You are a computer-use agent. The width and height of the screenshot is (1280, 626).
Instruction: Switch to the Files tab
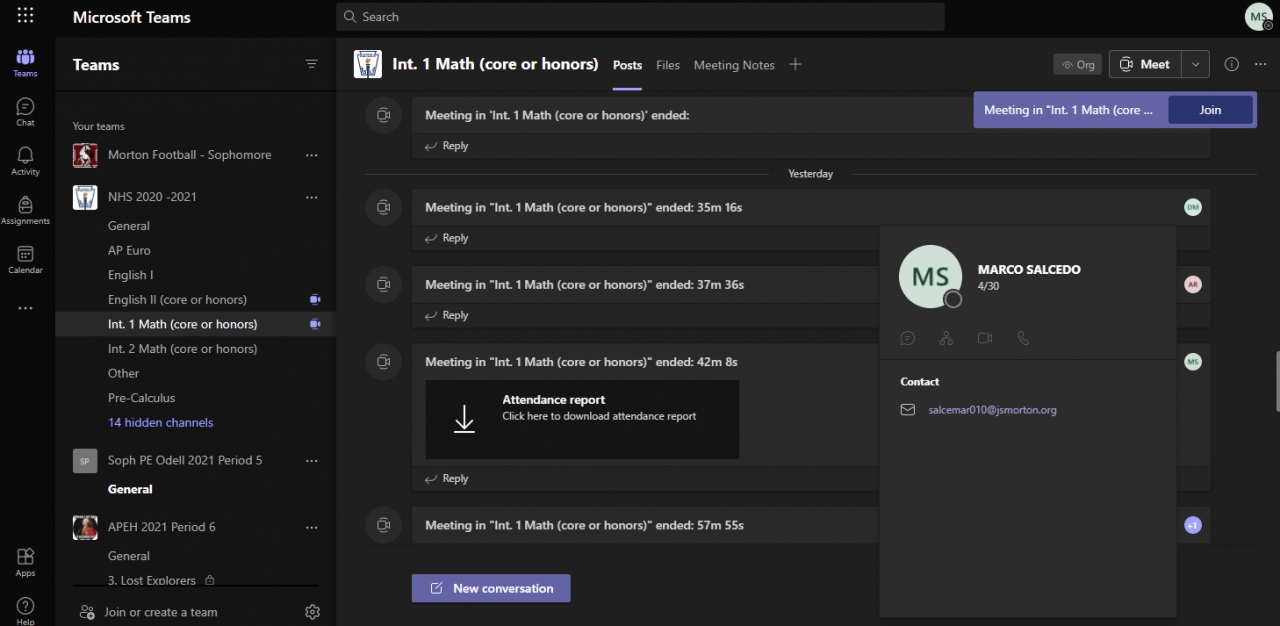coord(668,65)
